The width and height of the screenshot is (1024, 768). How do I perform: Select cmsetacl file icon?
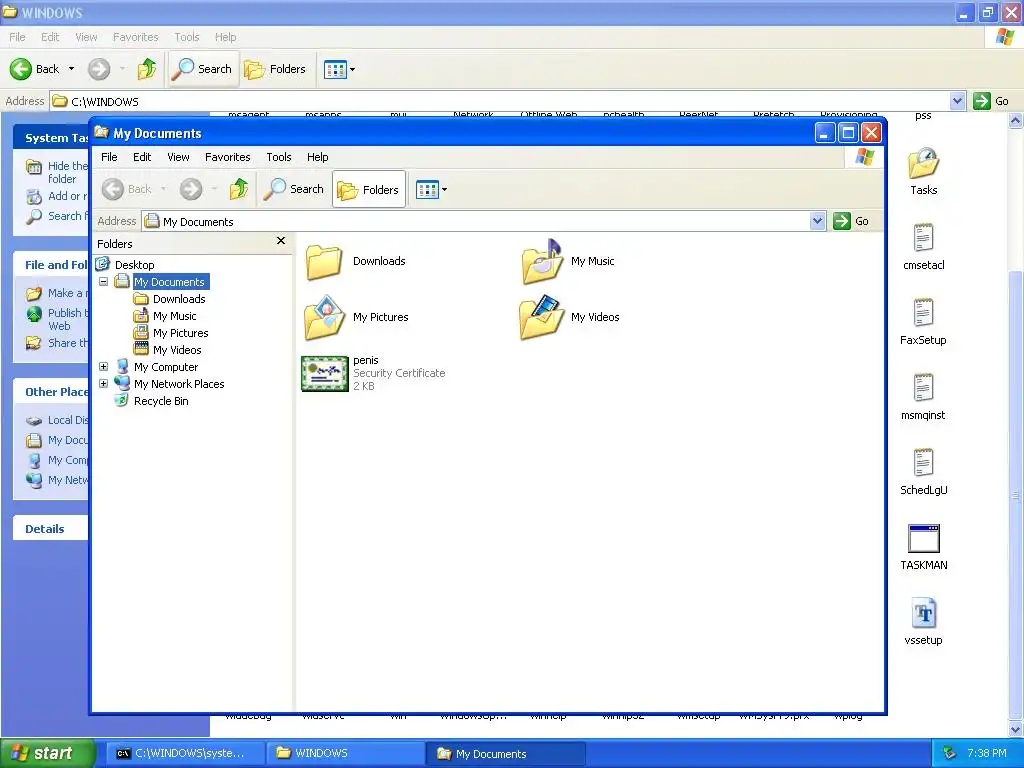coord(923,238)
